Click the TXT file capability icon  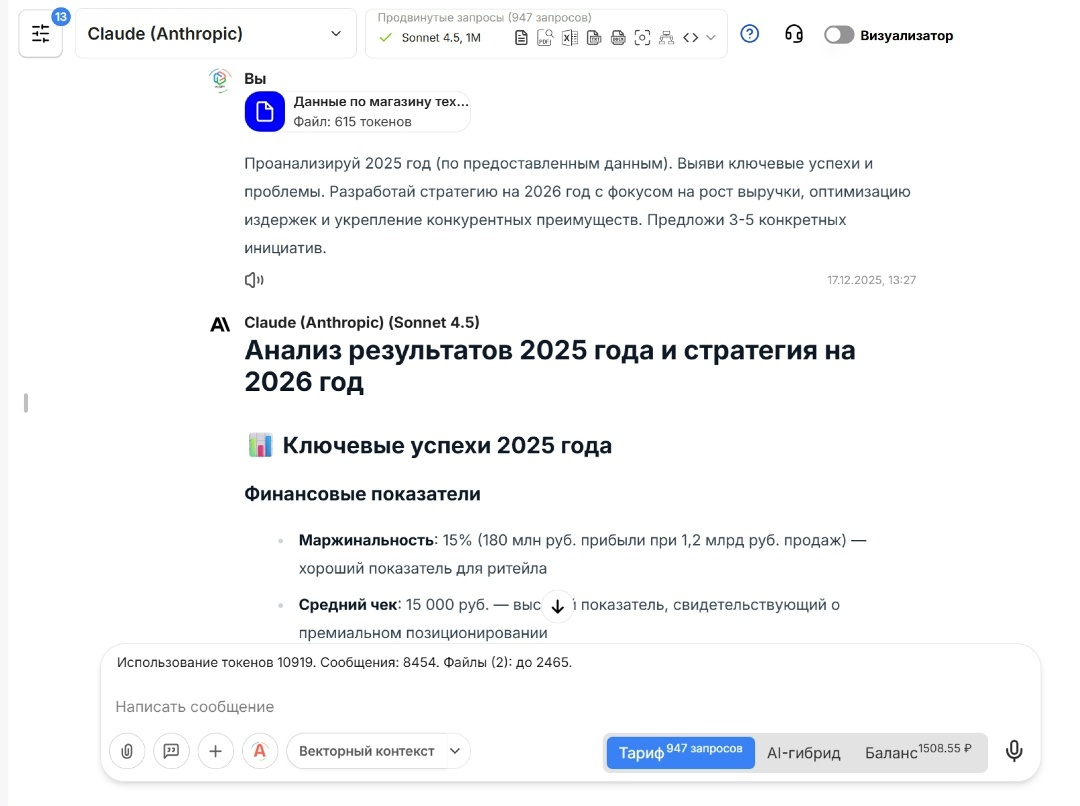click(594, 38)
